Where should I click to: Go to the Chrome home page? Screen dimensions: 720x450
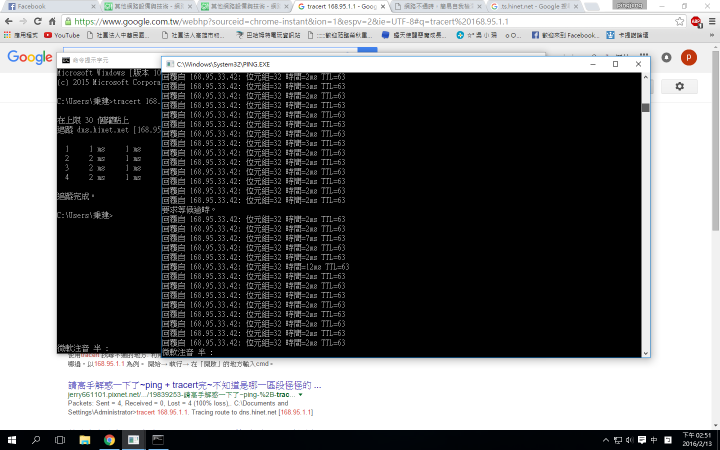coord(52,21)
